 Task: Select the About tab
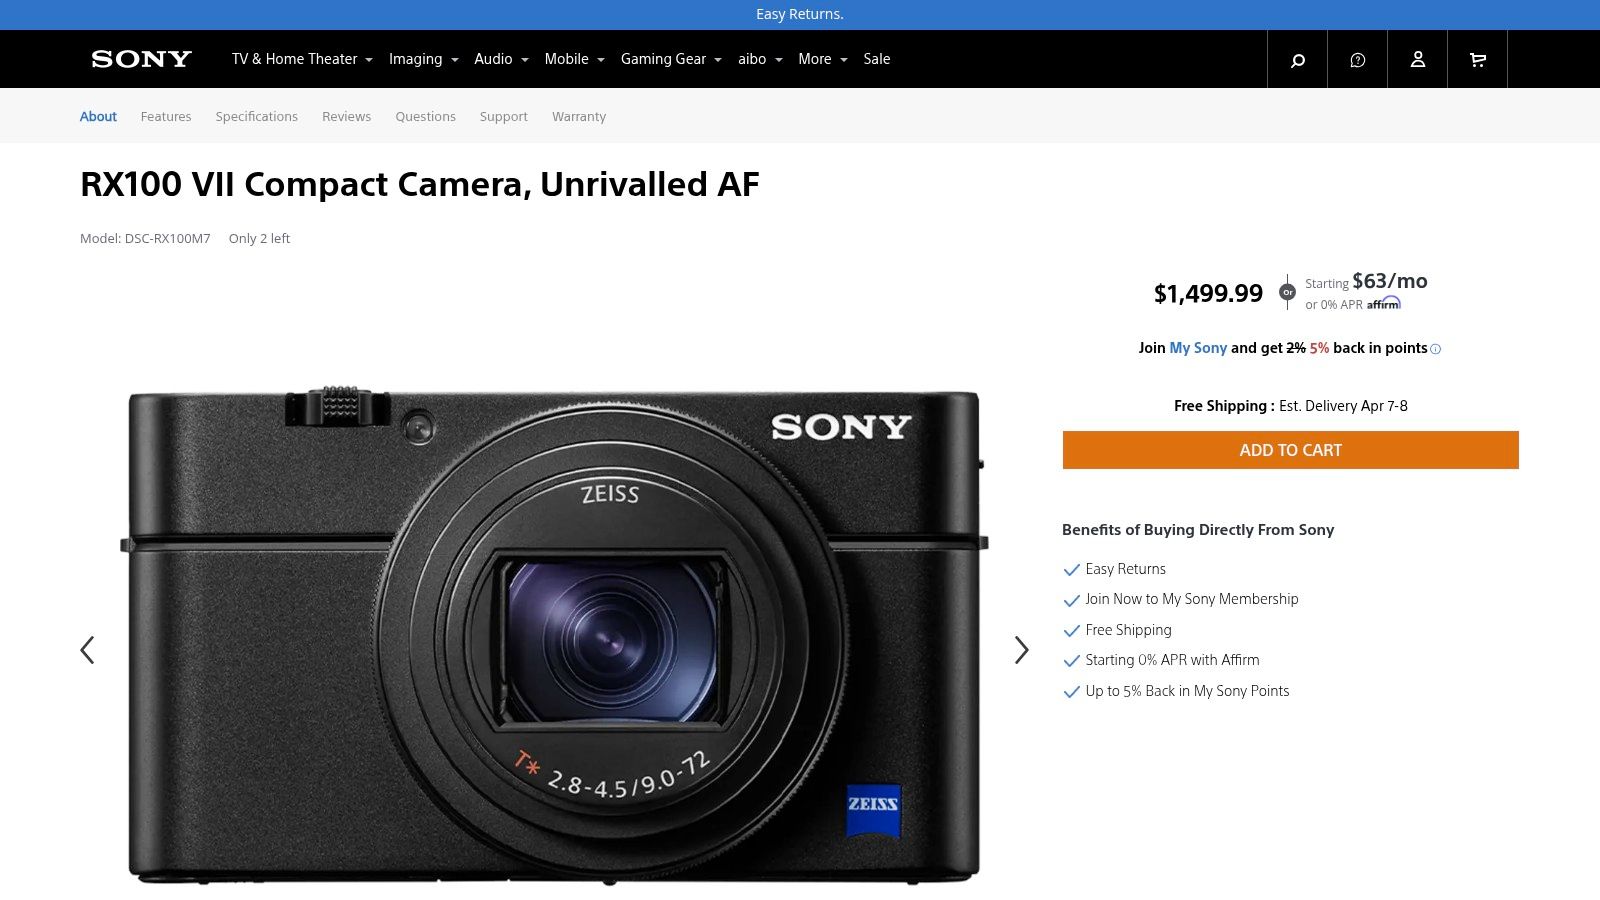pos(98,116)
